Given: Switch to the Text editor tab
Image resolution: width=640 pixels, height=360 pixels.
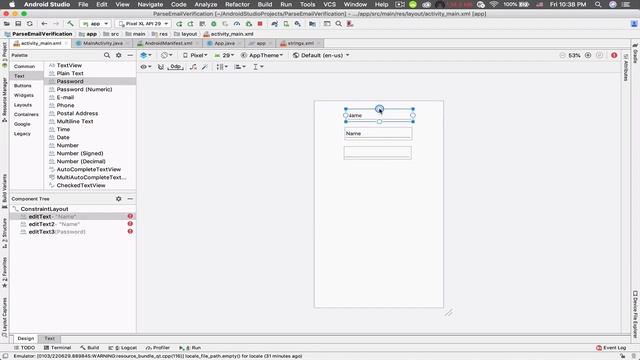Looking at the screenshot, I should 49,339.
